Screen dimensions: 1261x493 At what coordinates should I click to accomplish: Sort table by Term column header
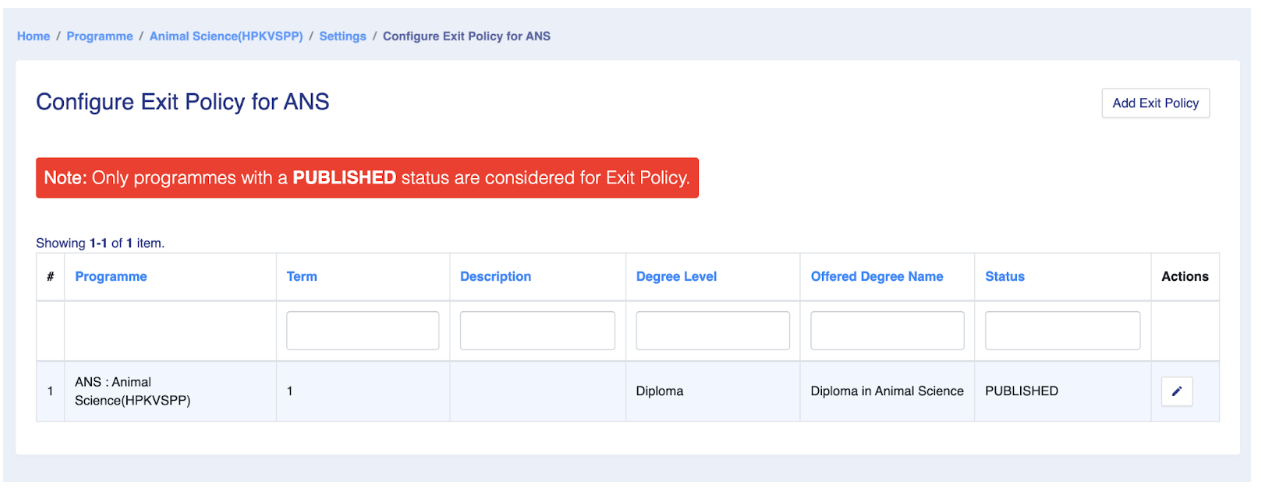[302, 277]
